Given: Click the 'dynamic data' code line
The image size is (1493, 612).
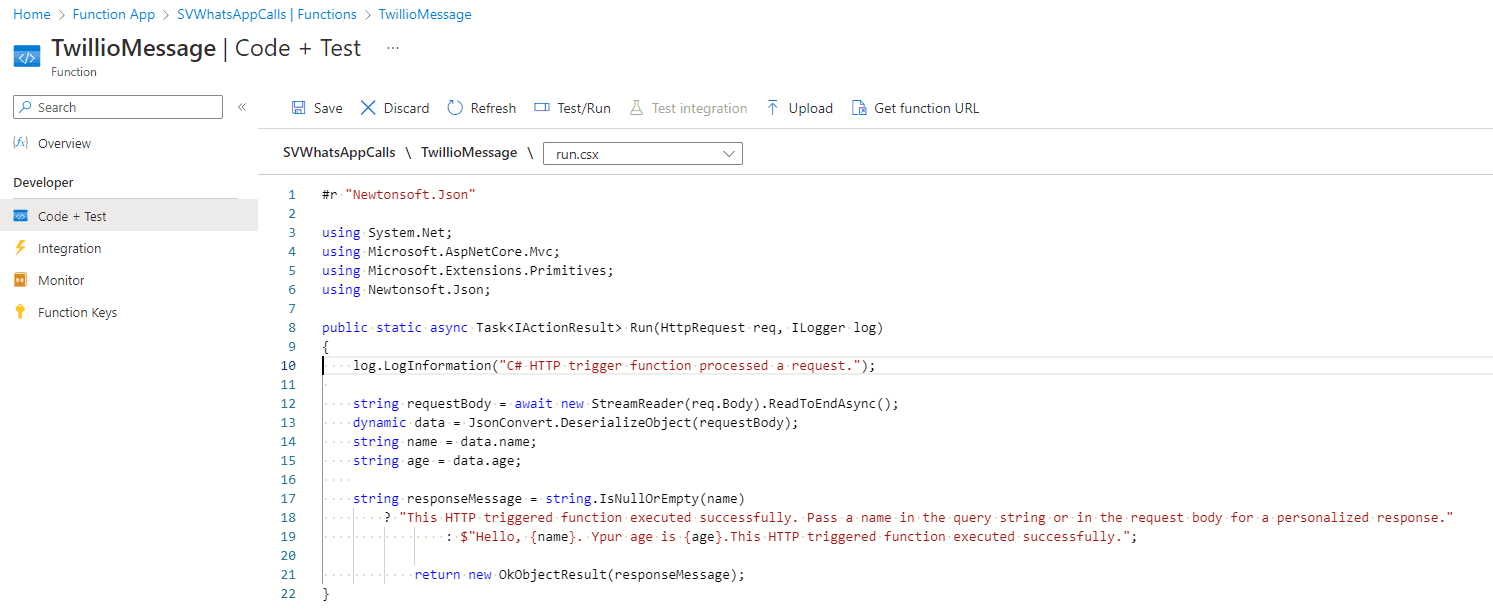Looking at the screenshot, I should tap(576, 422).
